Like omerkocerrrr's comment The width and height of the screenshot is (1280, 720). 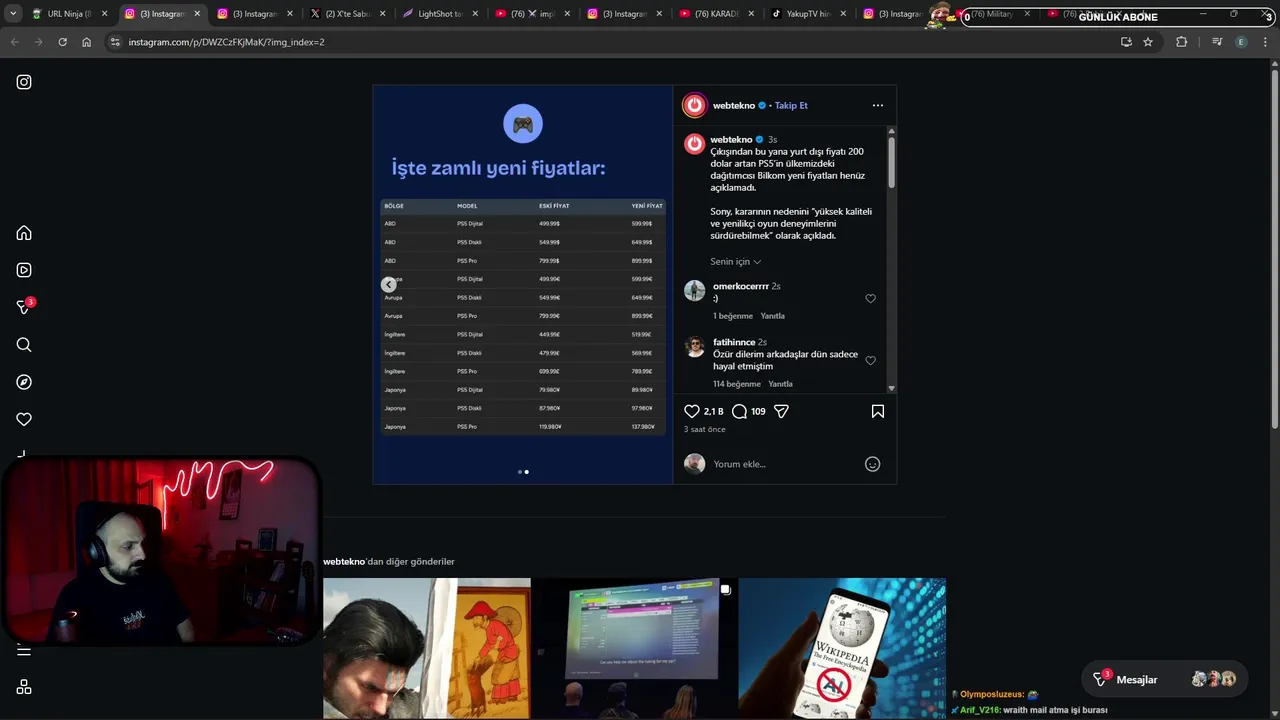[x=870, y=299]
